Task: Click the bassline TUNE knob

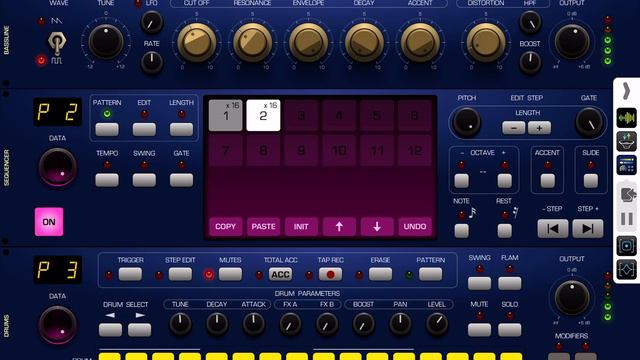Action: pyautogui.click(x=106, y=42)
